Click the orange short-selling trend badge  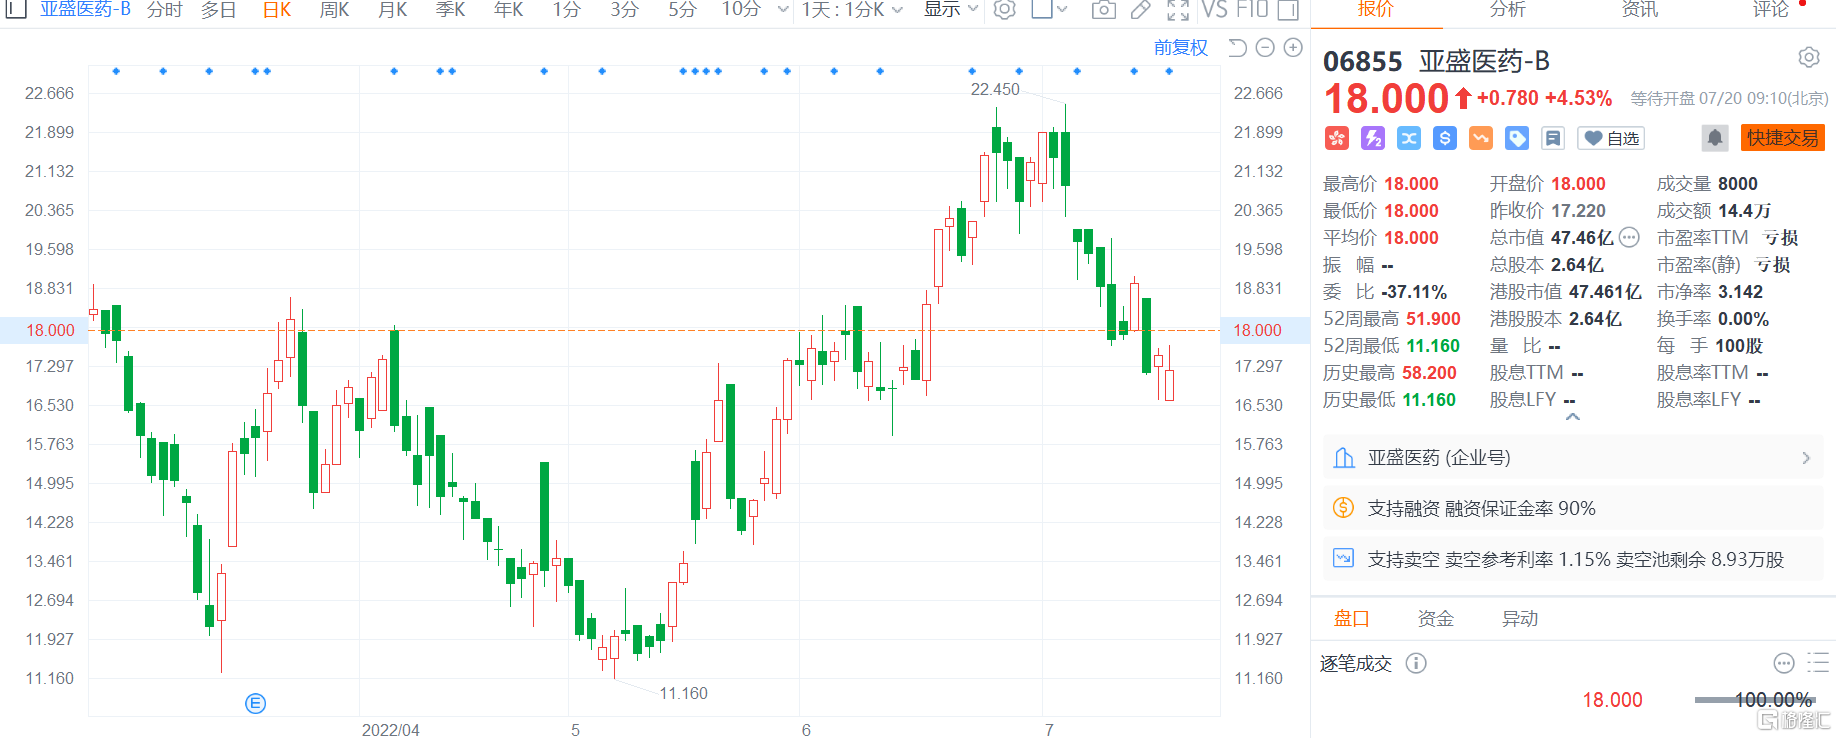pos(1481,138)
